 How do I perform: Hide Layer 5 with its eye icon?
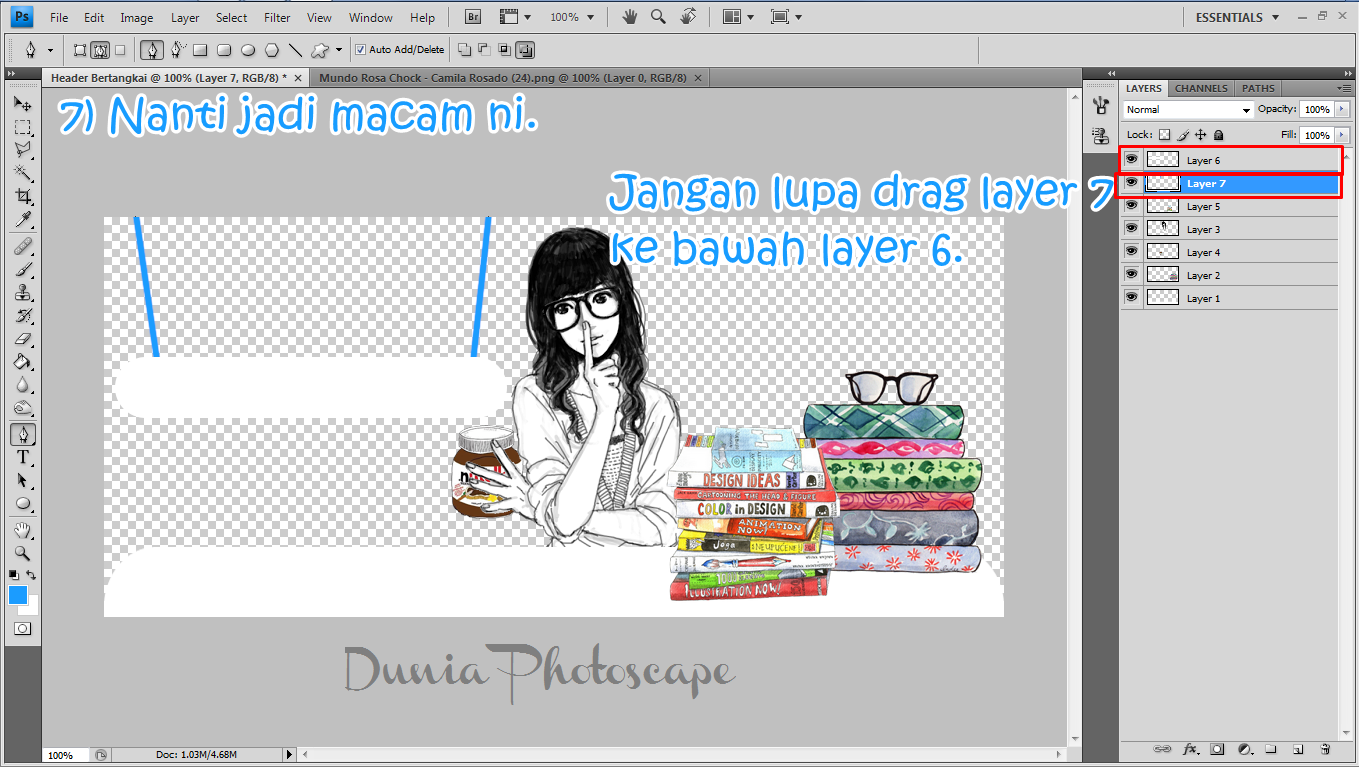(1131, 206)
